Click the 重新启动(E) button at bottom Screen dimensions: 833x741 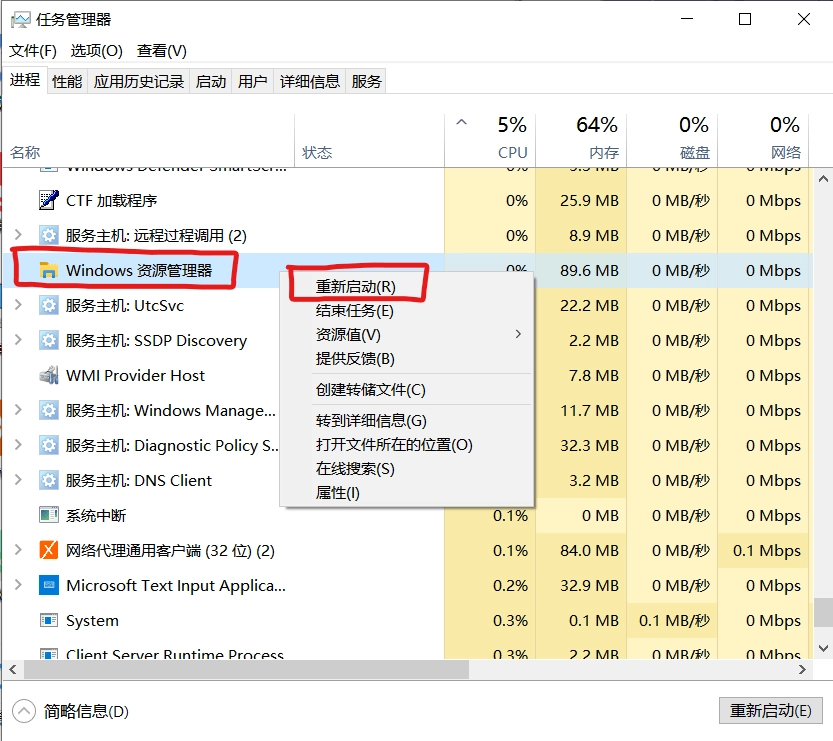tap(770, 711)
